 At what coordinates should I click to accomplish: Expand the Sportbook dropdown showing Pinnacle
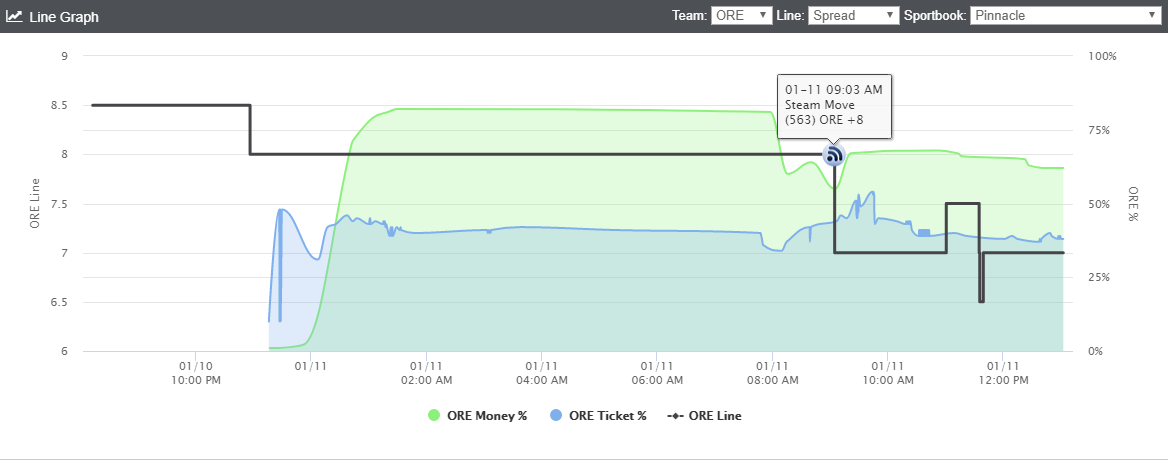point(1064,16)
